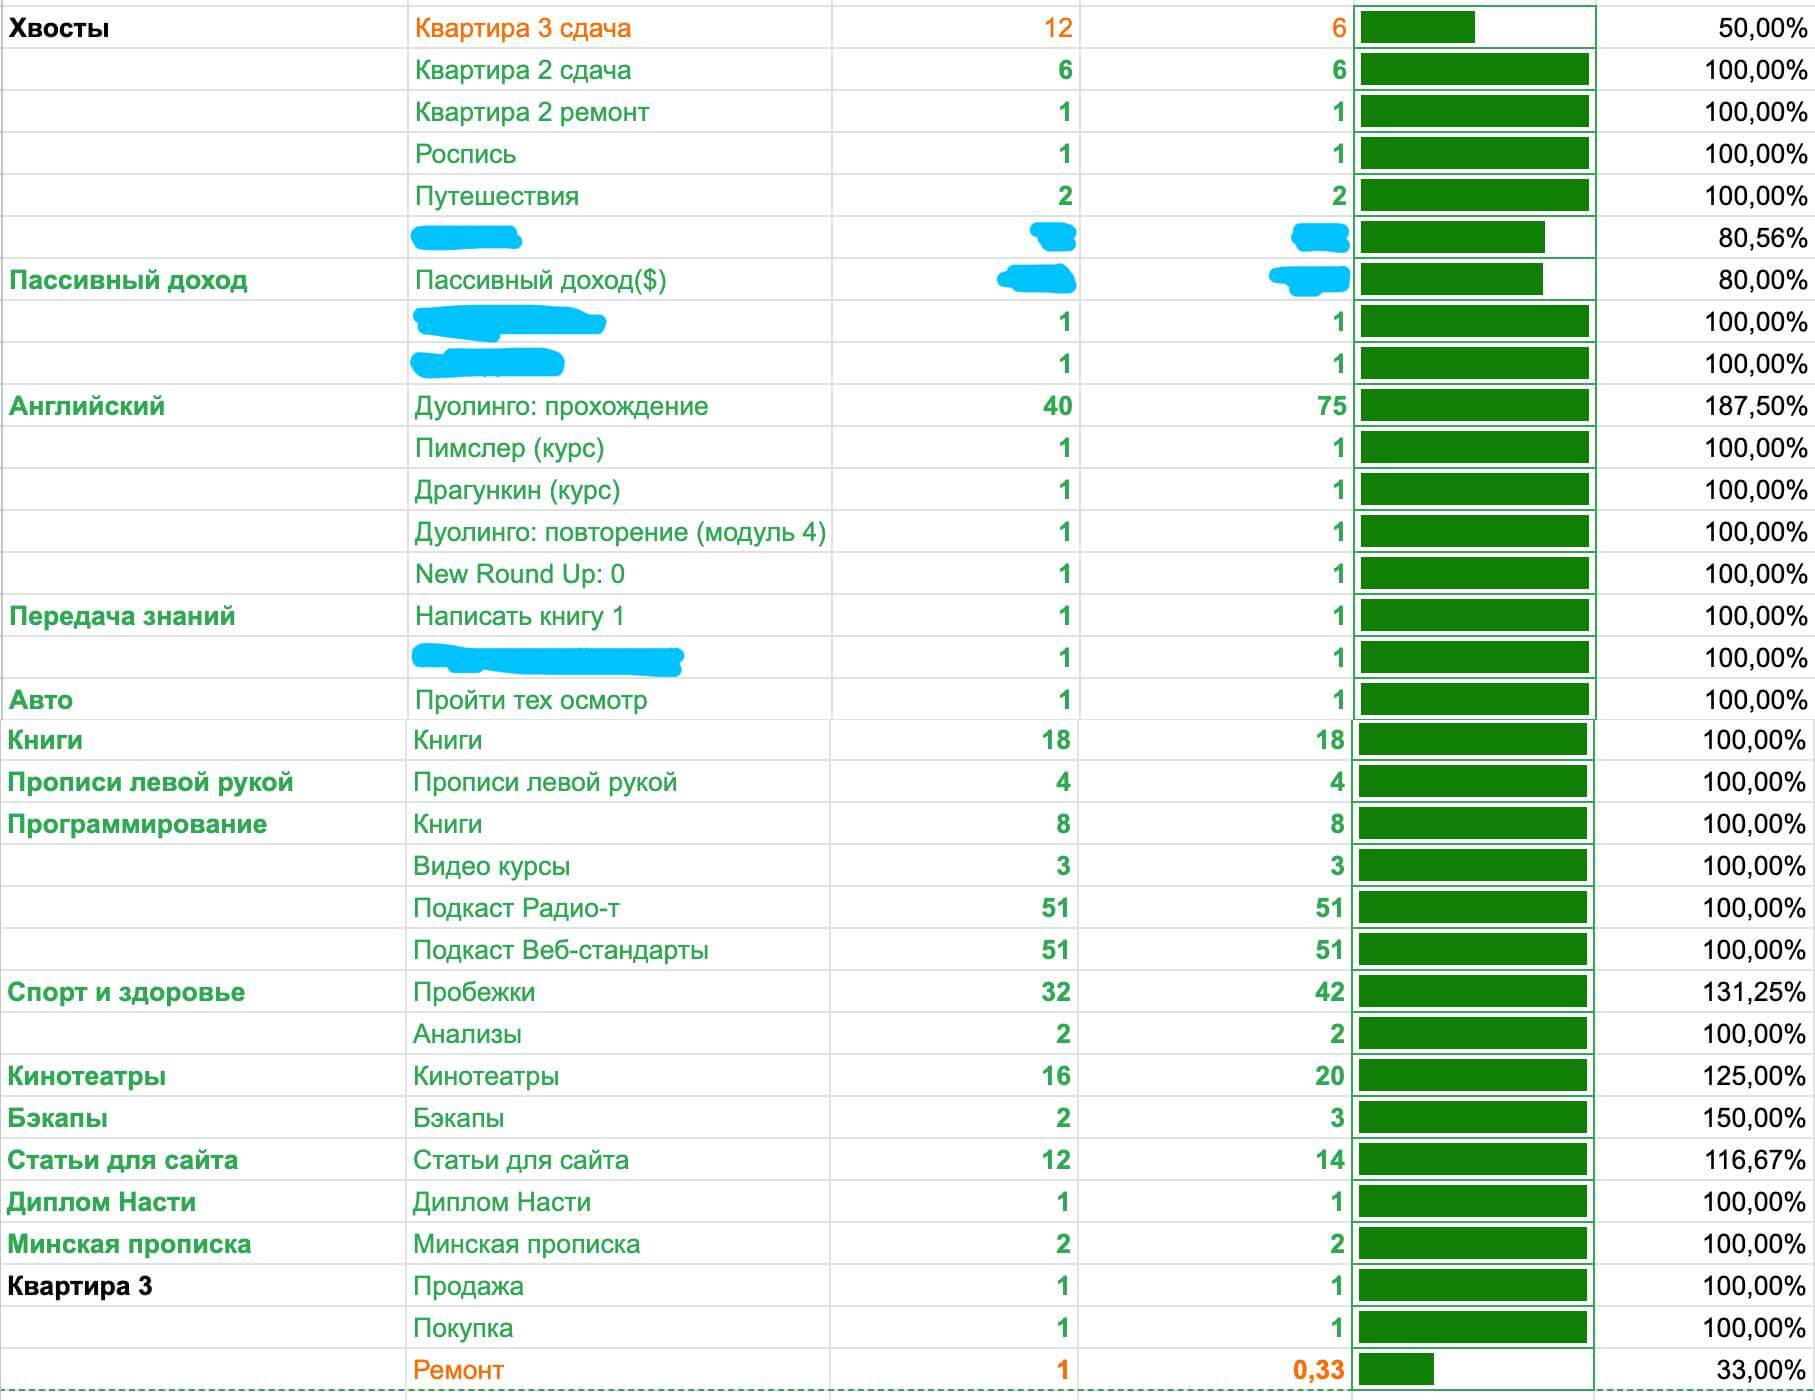1815x1400 pixels.
Task: Select the "Роспись" task cell
Action: coord(466,154)
